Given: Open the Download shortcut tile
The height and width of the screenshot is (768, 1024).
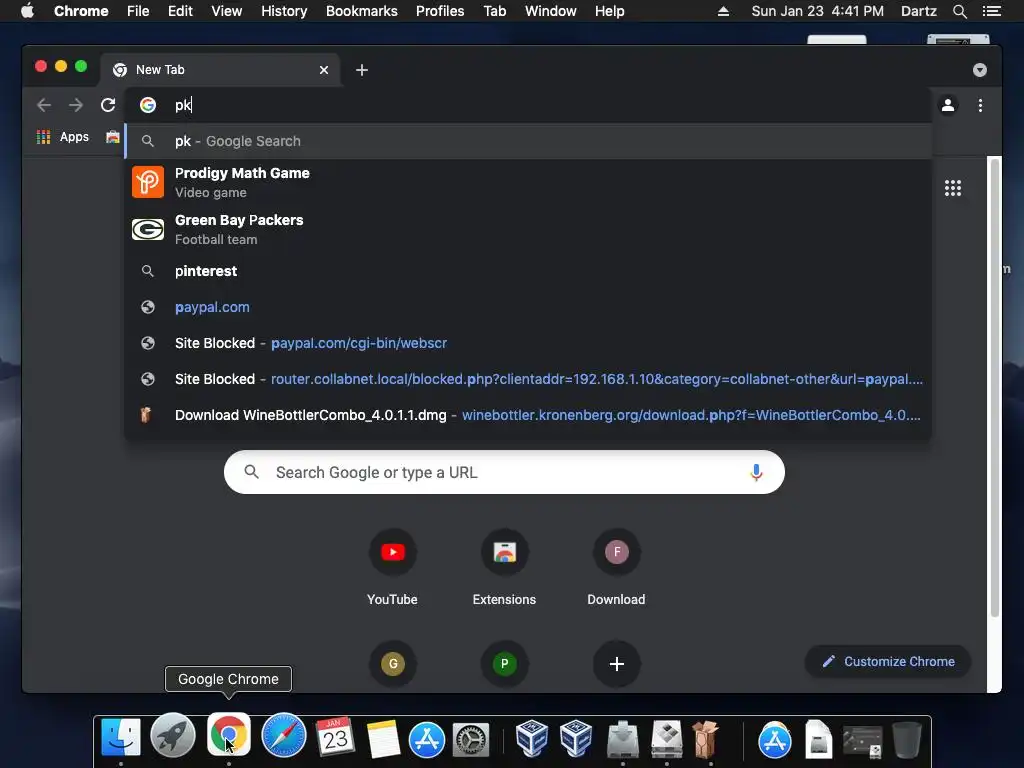Looking at the screenshot, I should (x=616, y=567).
